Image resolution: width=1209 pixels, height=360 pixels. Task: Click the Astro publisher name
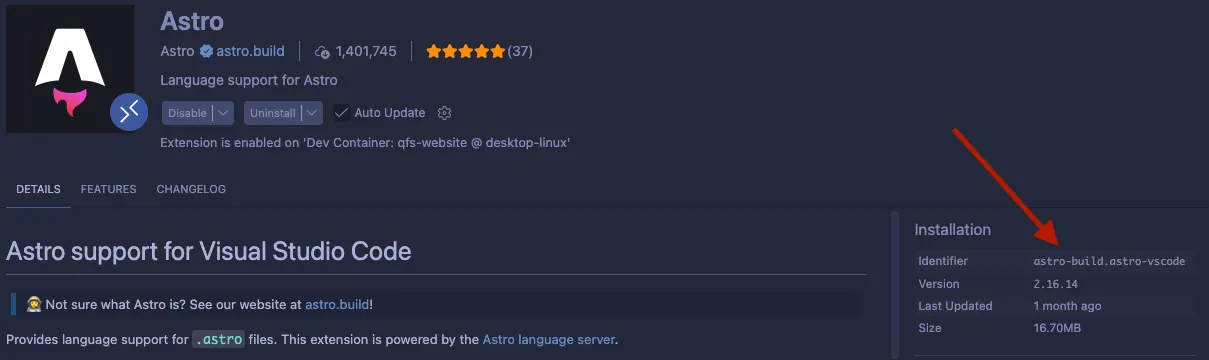pos(177,51)
